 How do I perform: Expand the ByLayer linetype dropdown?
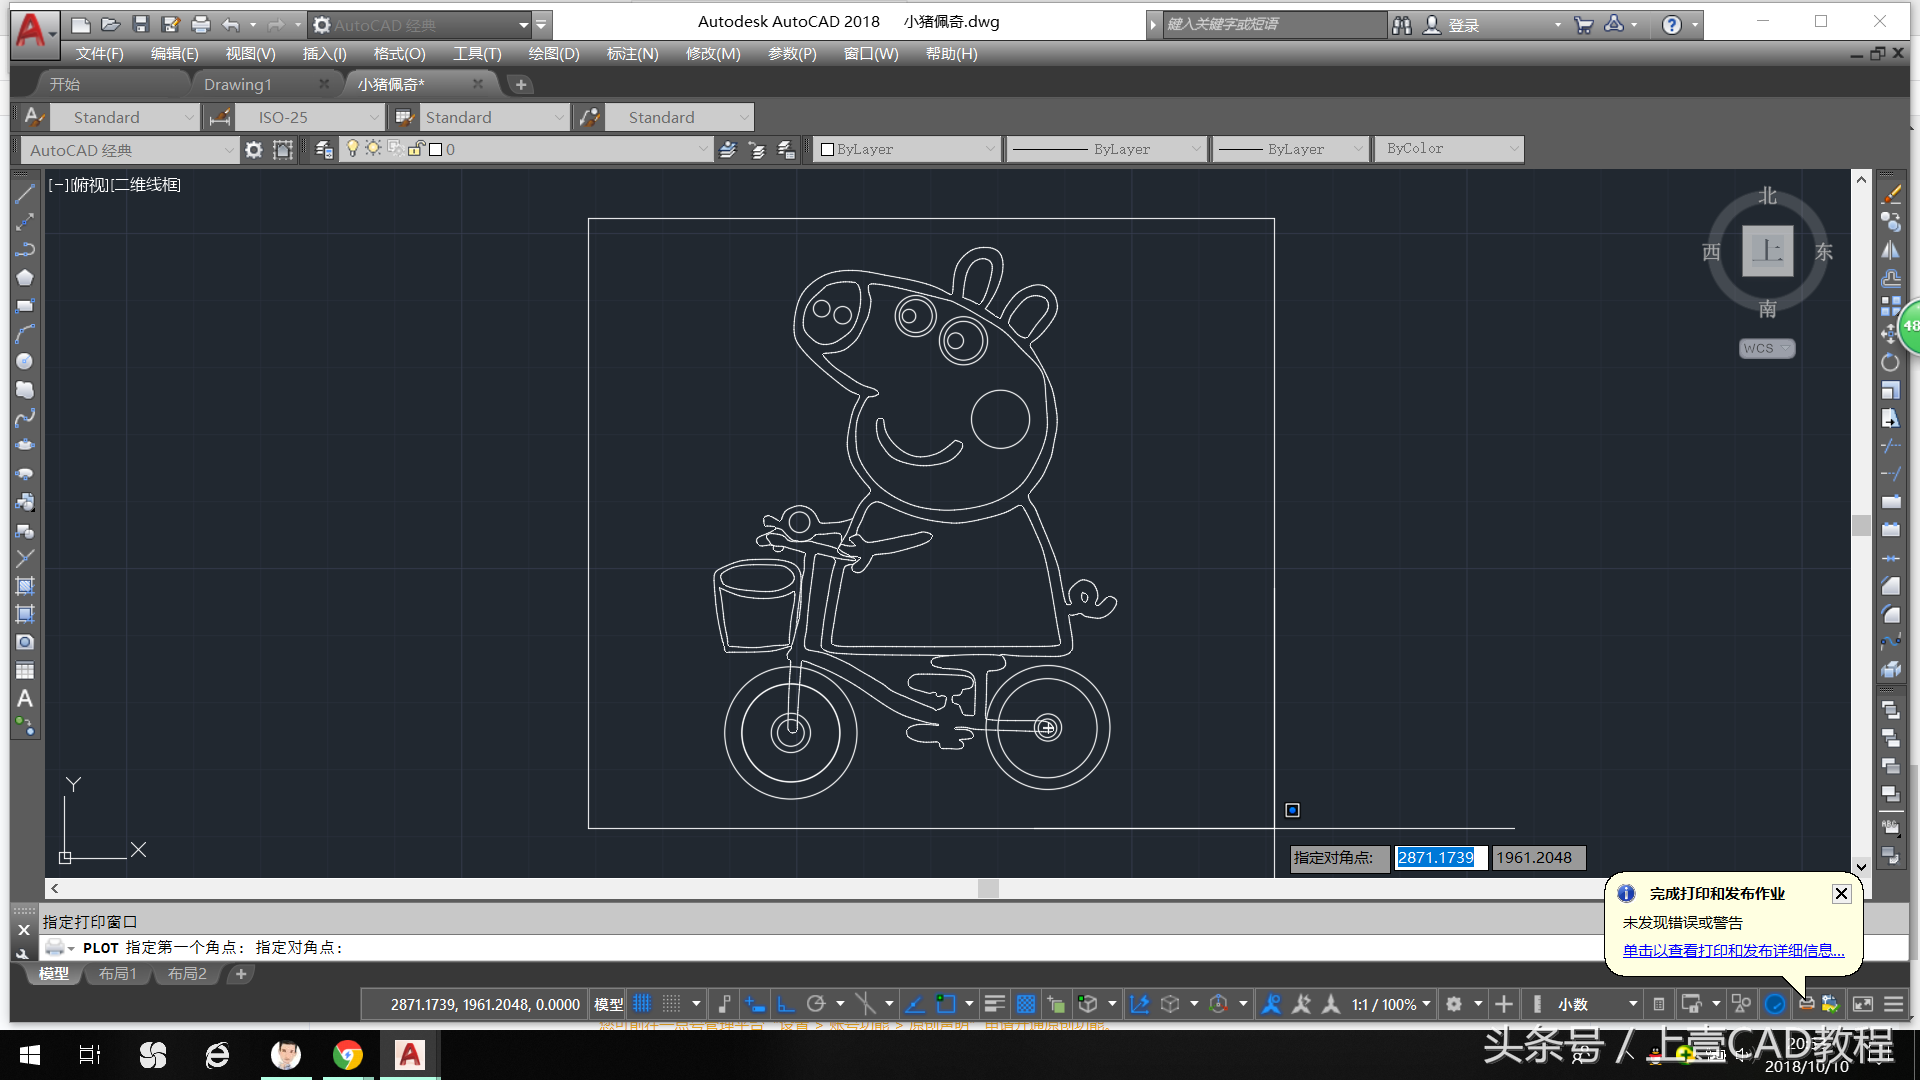1196,149
